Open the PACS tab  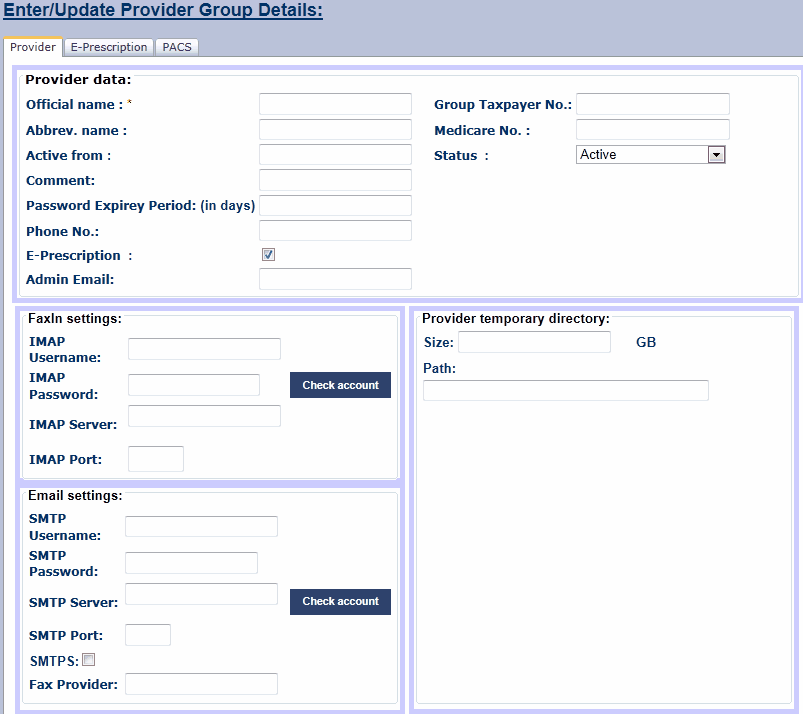(x=177, y=47)
